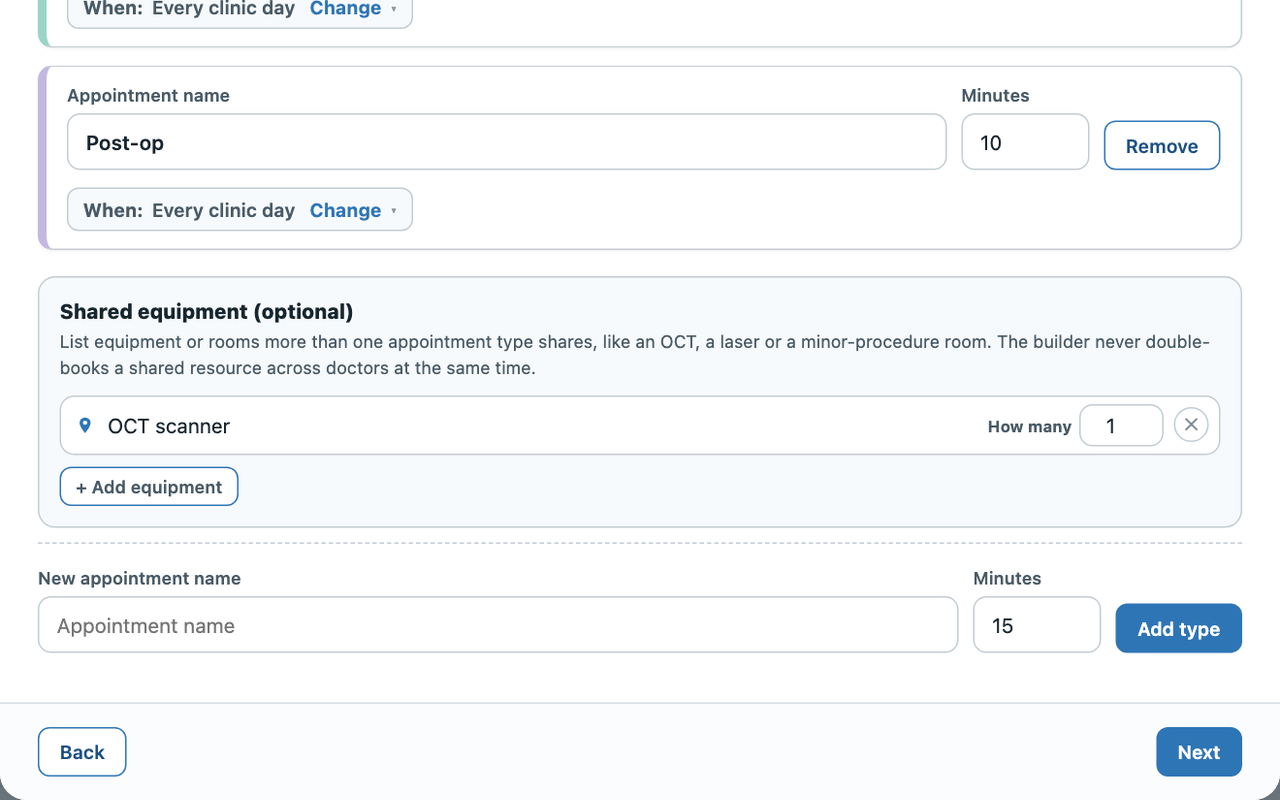Viewport: 1280px width, 800px height.
Task: Edit the new appointment minutes field showing 15
Action: coord(1037,625)
